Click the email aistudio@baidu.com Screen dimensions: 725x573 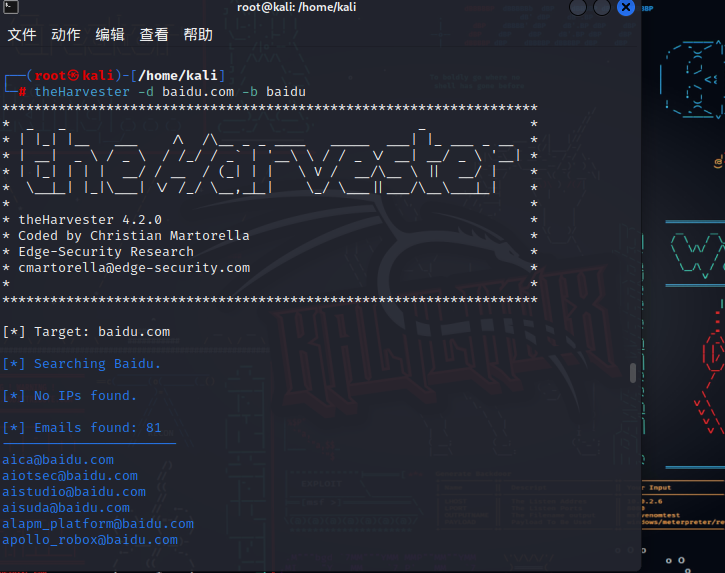point(74,492)
